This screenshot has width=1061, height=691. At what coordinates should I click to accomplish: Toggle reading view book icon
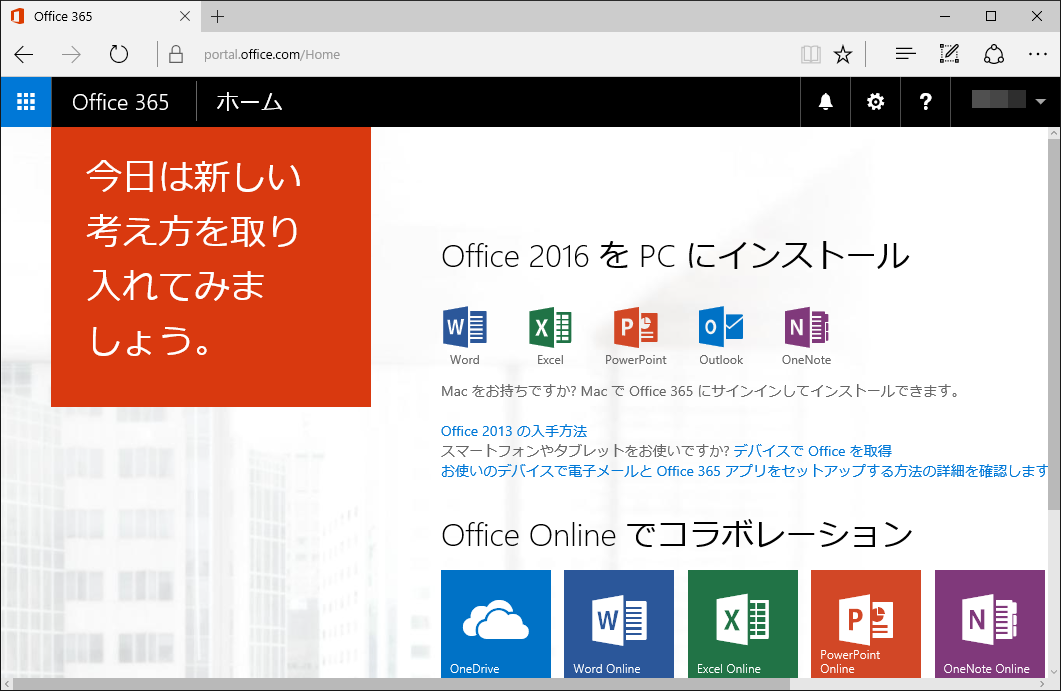coord(811,54)
